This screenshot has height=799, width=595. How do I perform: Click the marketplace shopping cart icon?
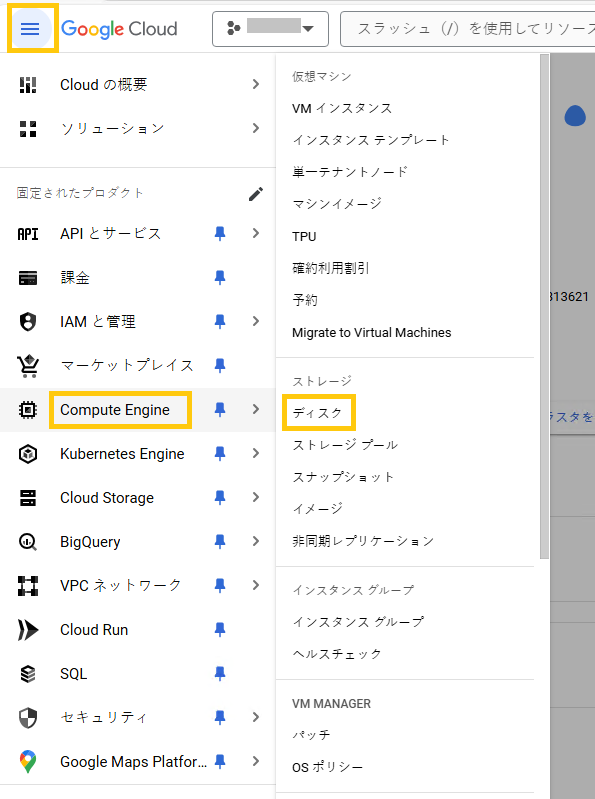pos(28,365)
